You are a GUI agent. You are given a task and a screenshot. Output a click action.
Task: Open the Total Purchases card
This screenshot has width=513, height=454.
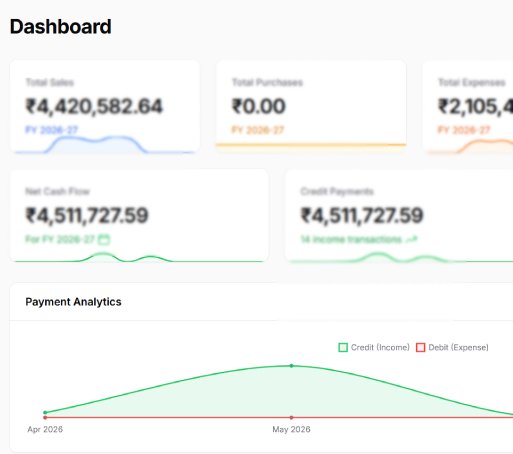point(311,107)
